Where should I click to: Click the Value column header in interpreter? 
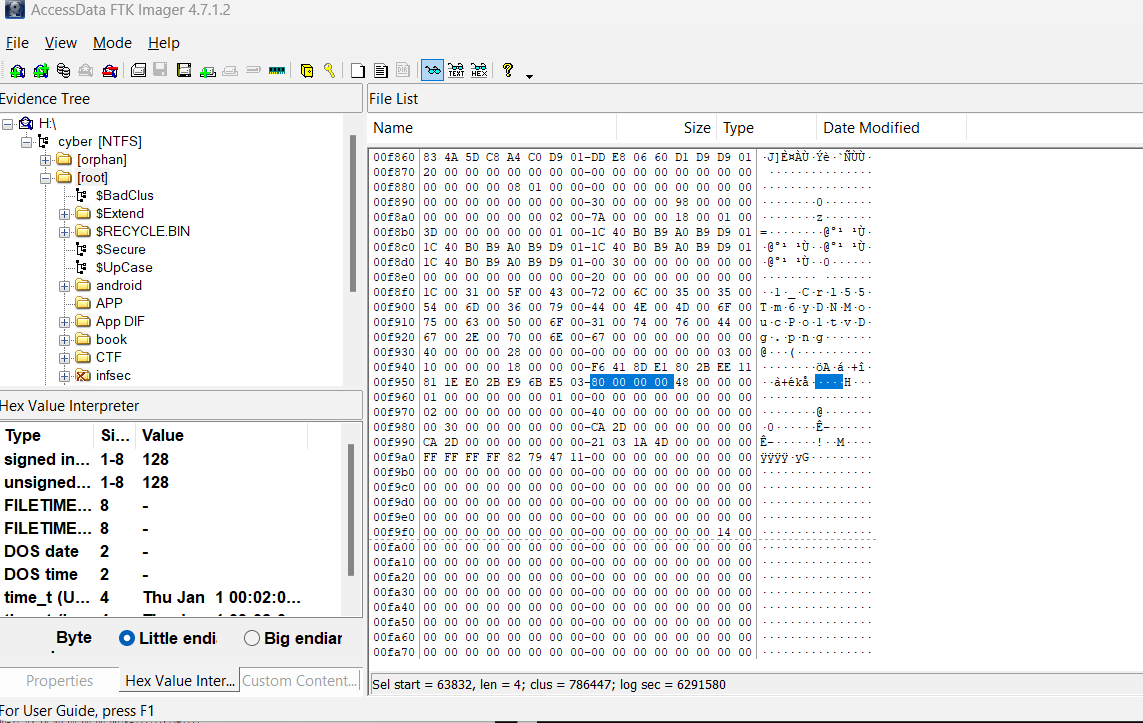pos(222,436)
